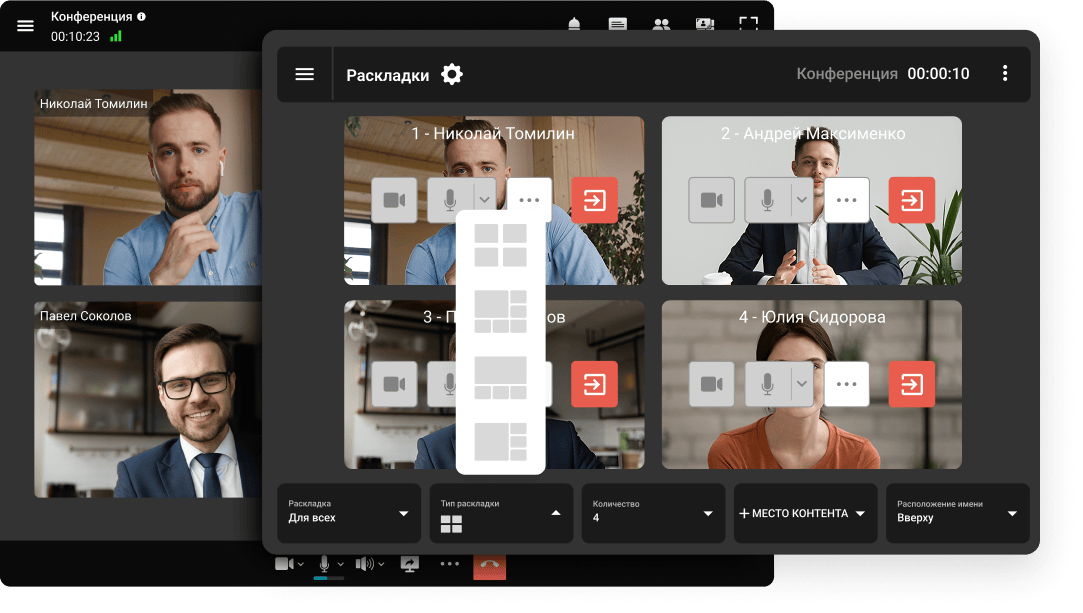Open the Расположение имени dropdown

click(x=957, y=513)
